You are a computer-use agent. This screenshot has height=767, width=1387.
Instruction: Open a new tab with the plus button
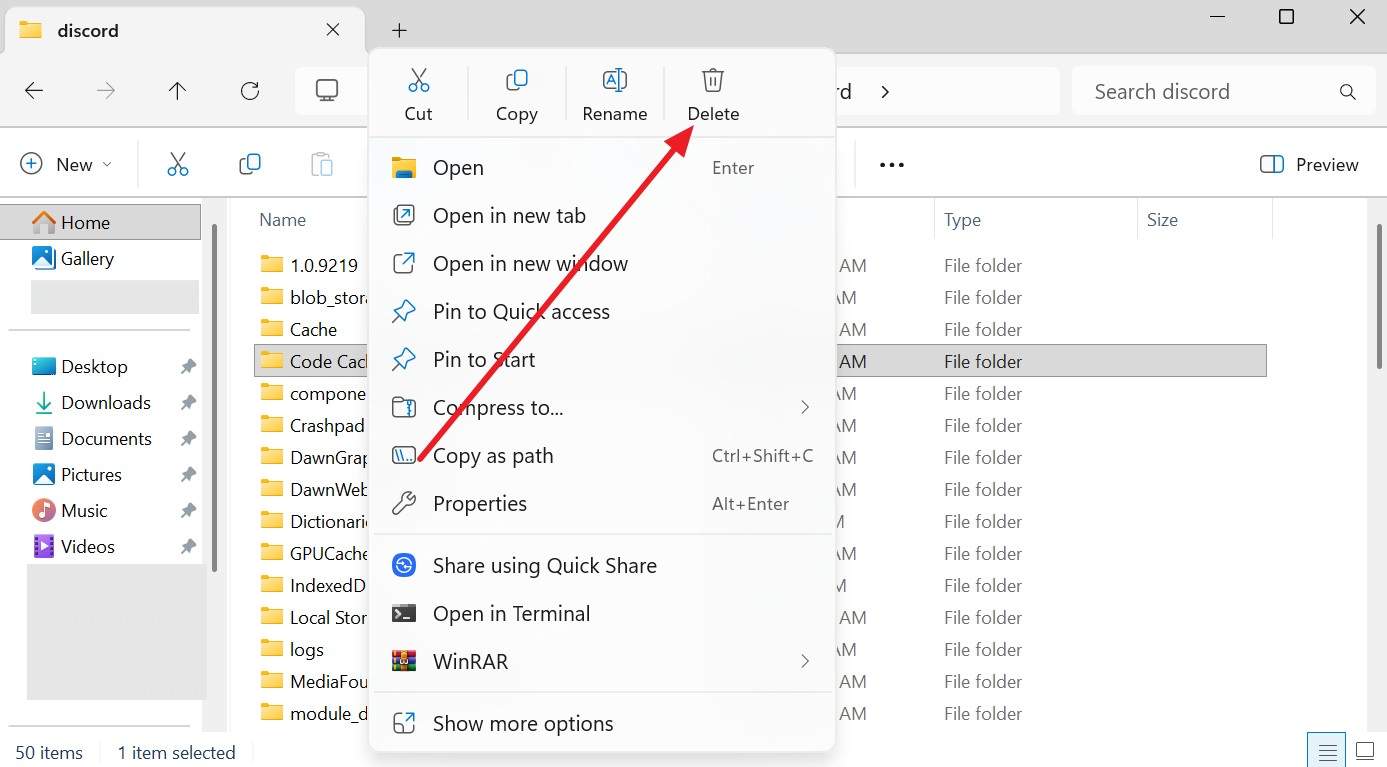tap(399, 30)
